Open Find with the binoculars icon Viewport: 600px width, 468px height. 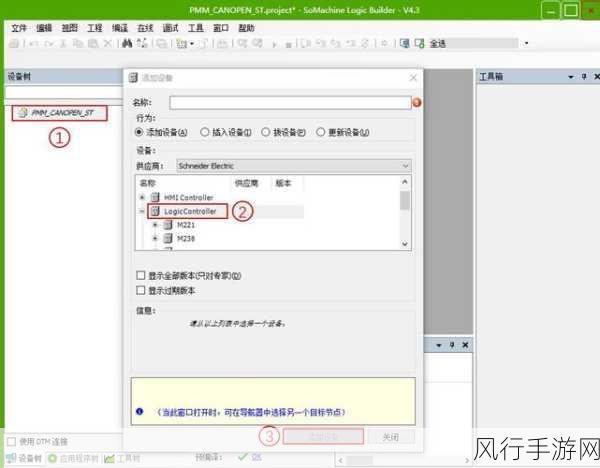[x=127, y=44]
